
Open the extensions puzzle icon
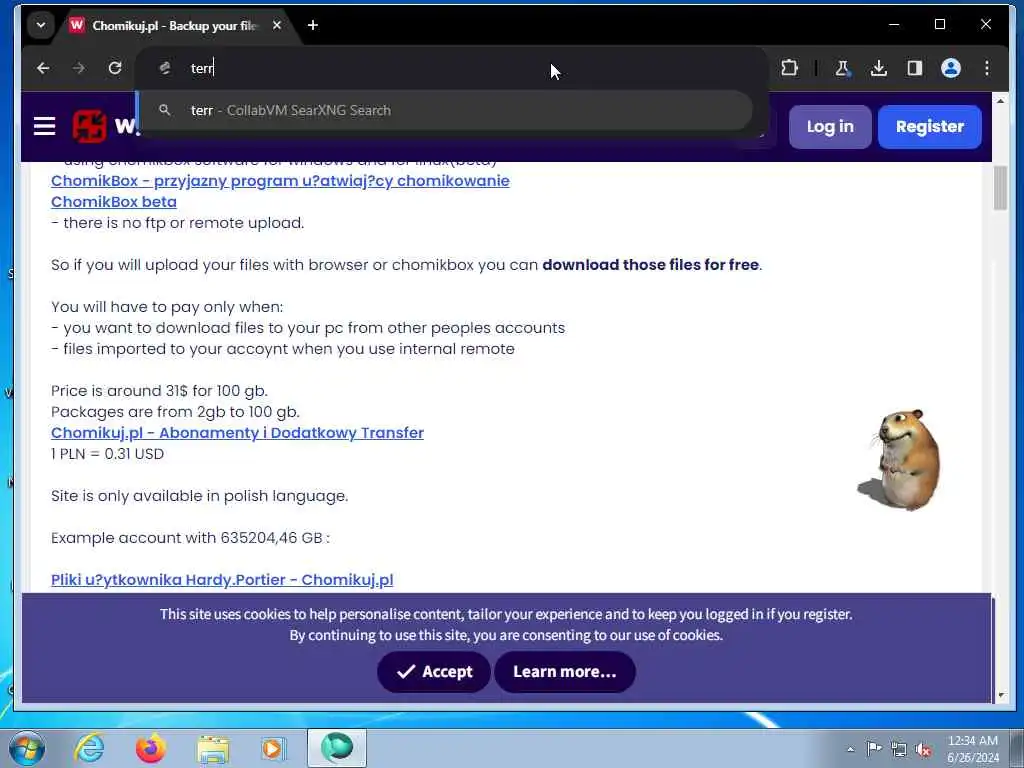[790, 68]
